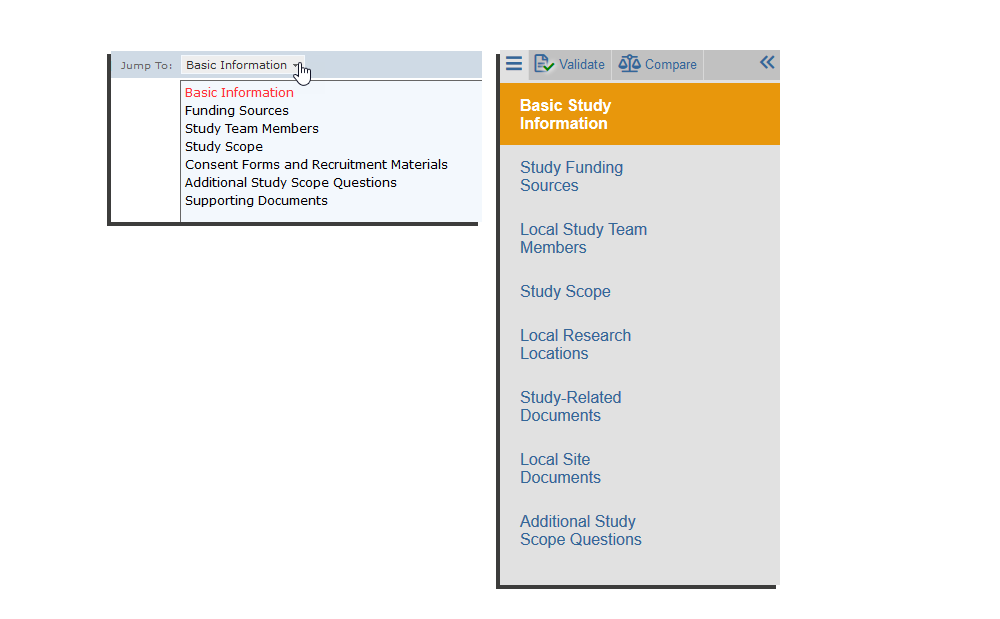Navigate to Study Scope in sidebar

(565, 291)
